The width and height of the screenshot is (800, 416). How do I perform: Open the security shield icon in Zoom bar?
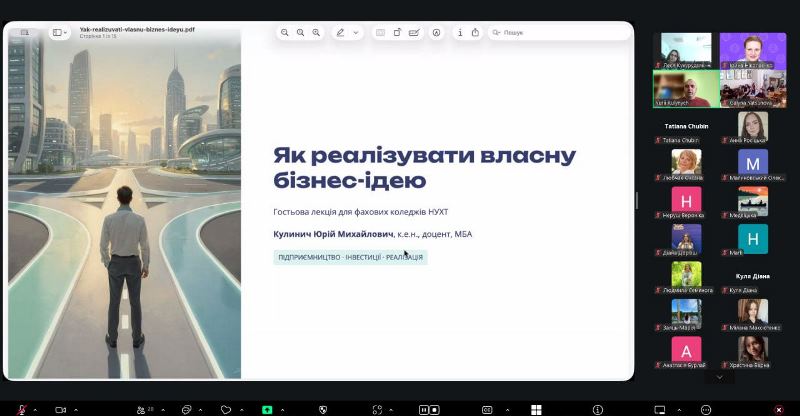[x=322, y=409]
